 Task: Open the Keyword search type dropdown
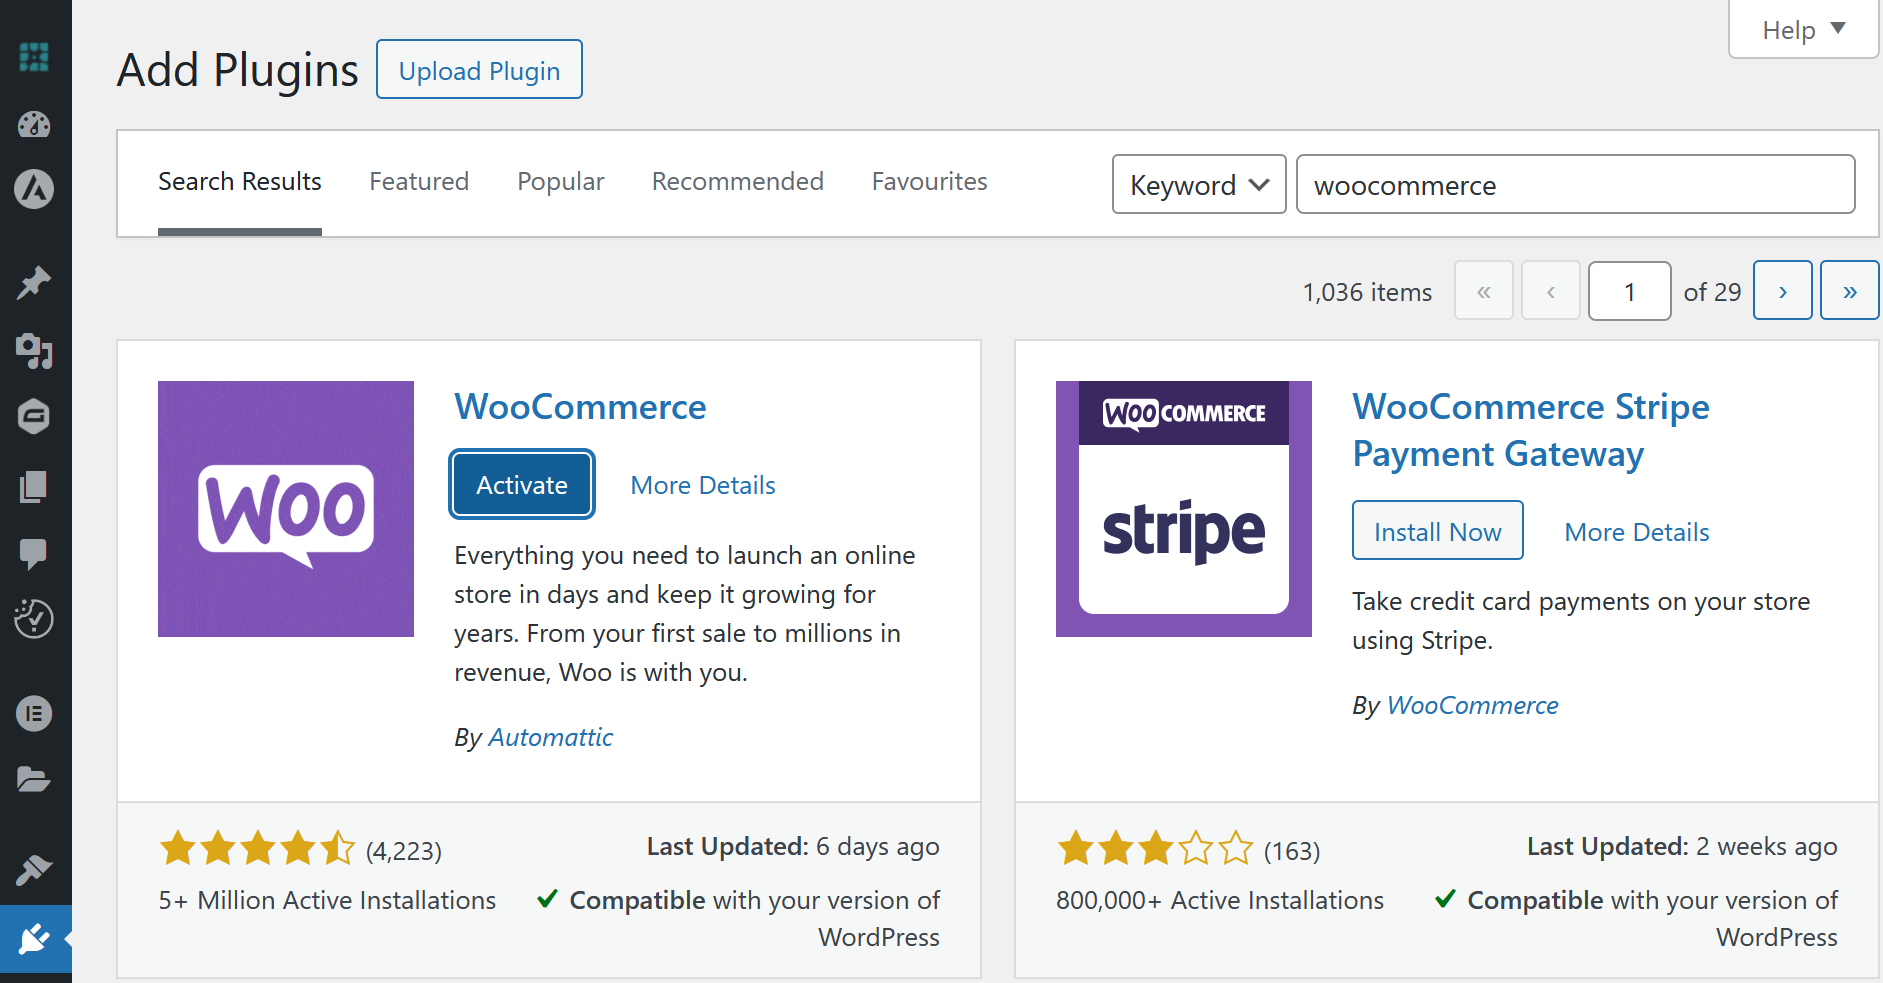coord(1197,184)
